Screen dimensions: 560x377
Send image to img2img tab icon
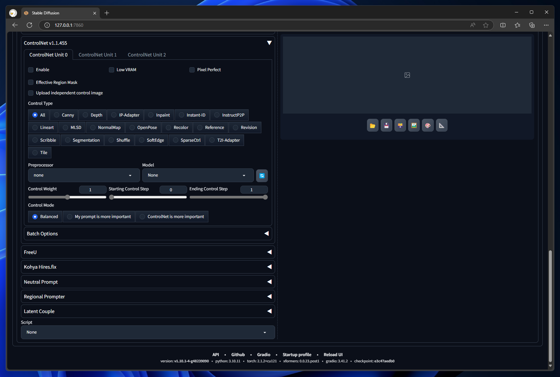(400, 126)
